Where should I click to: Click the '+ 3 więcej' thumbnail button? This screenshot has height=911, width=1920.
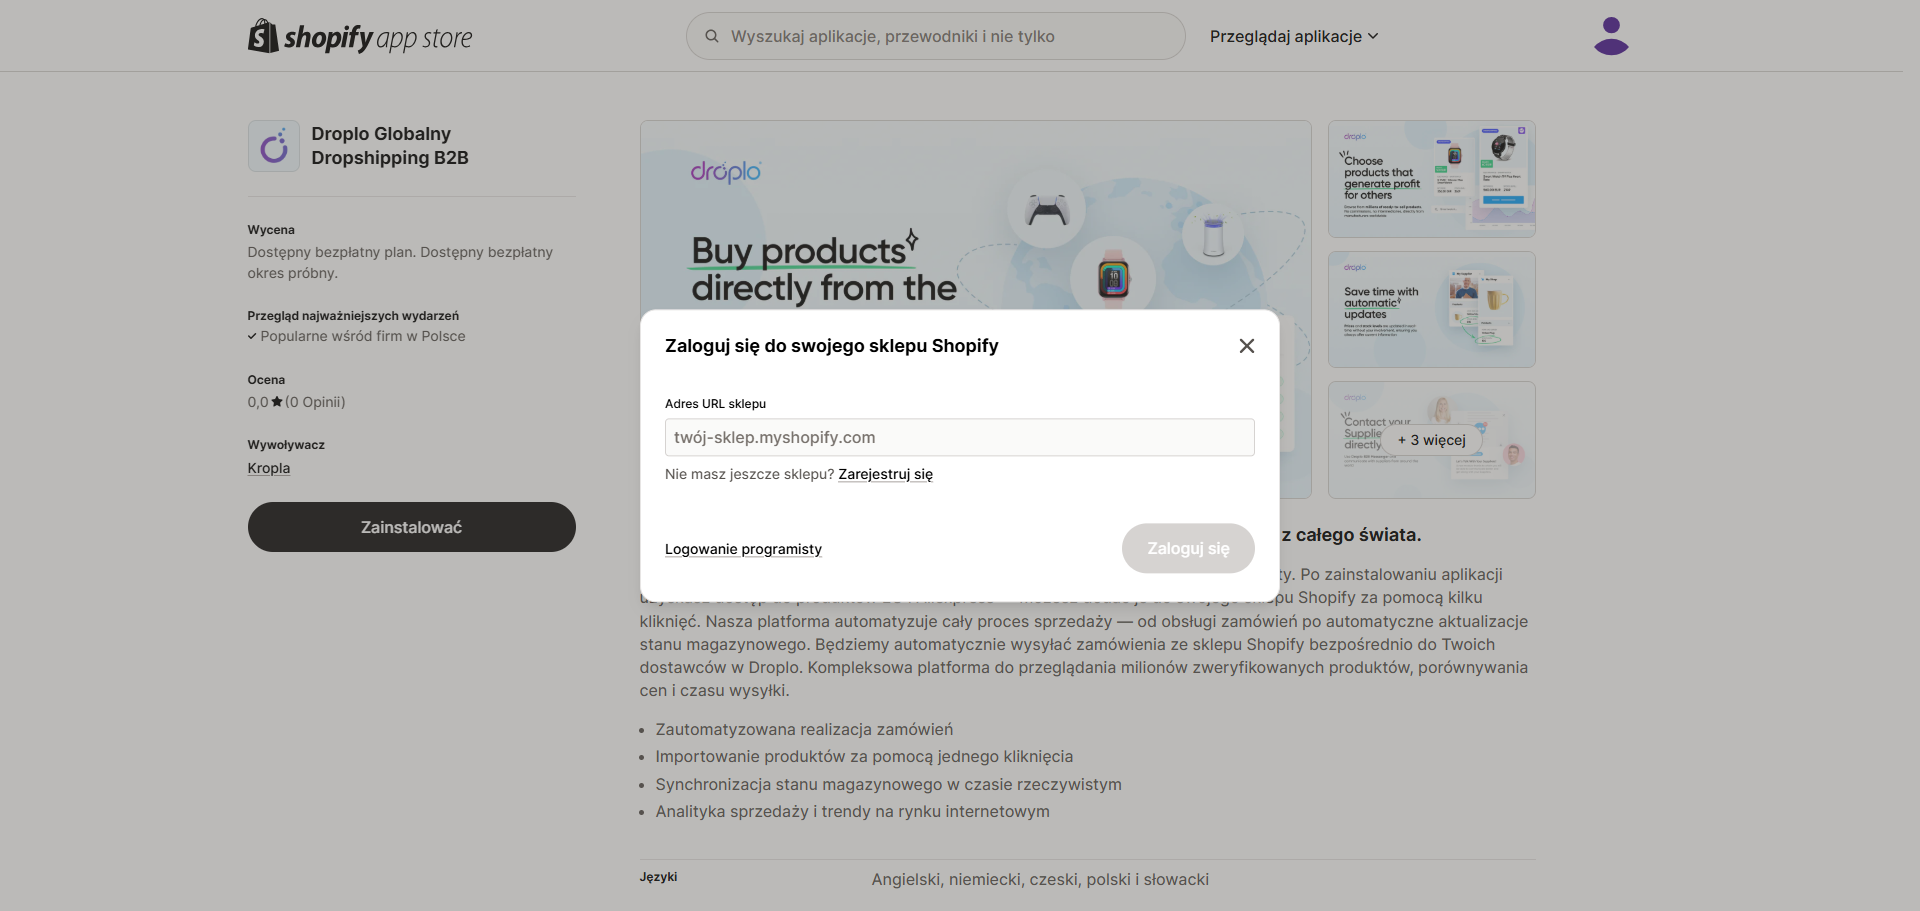pos(1431,440)
